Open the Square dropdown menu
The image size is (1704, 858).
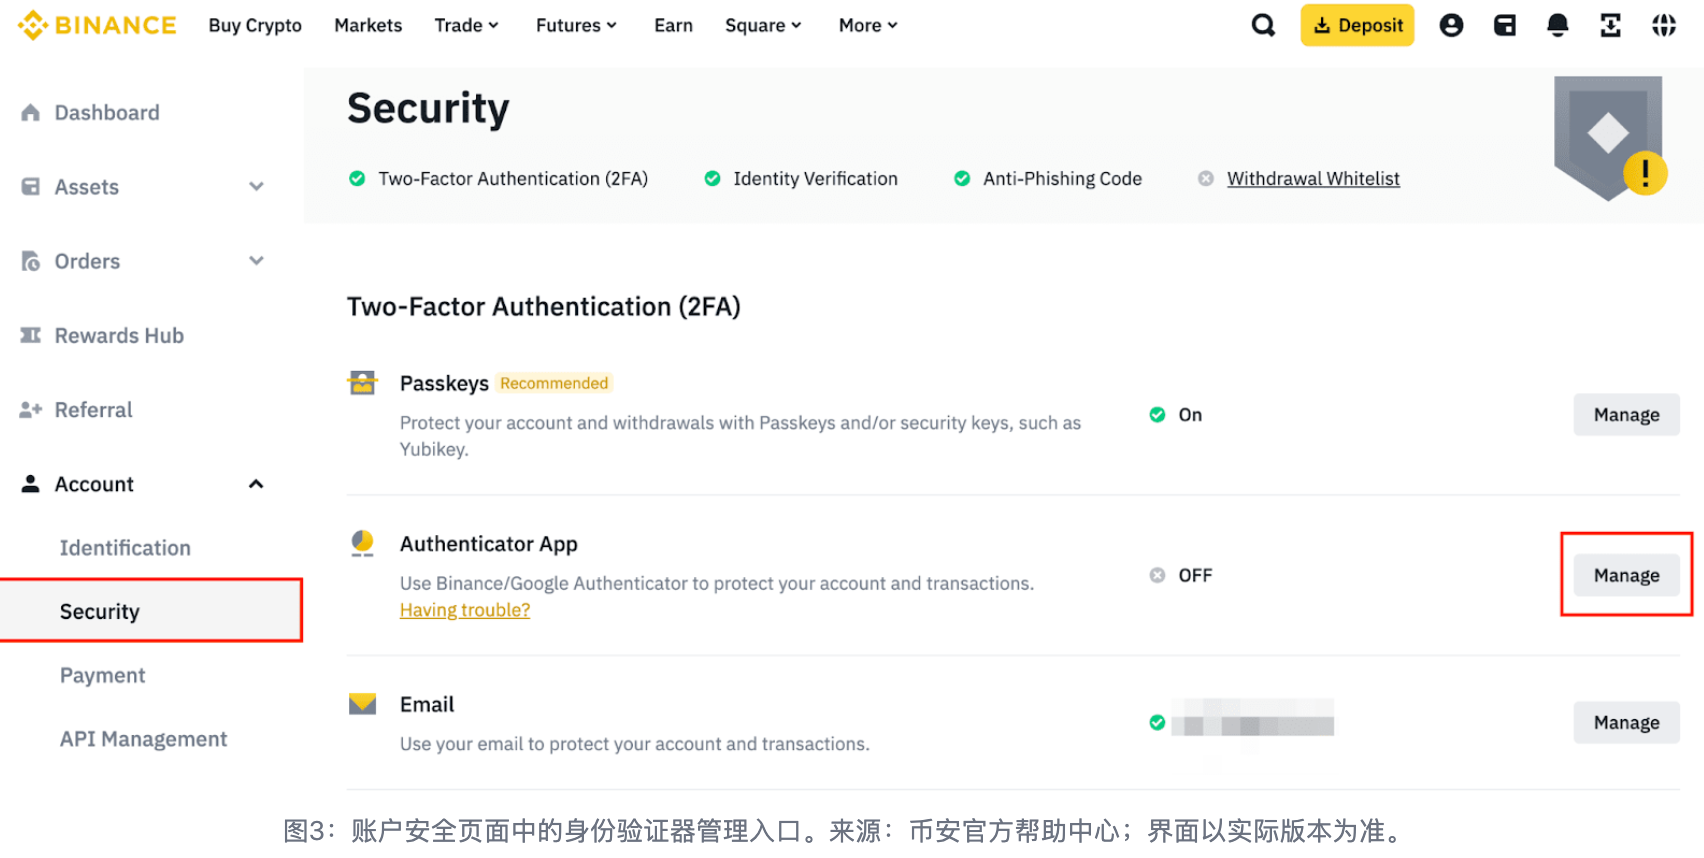(x=763, y=25)
